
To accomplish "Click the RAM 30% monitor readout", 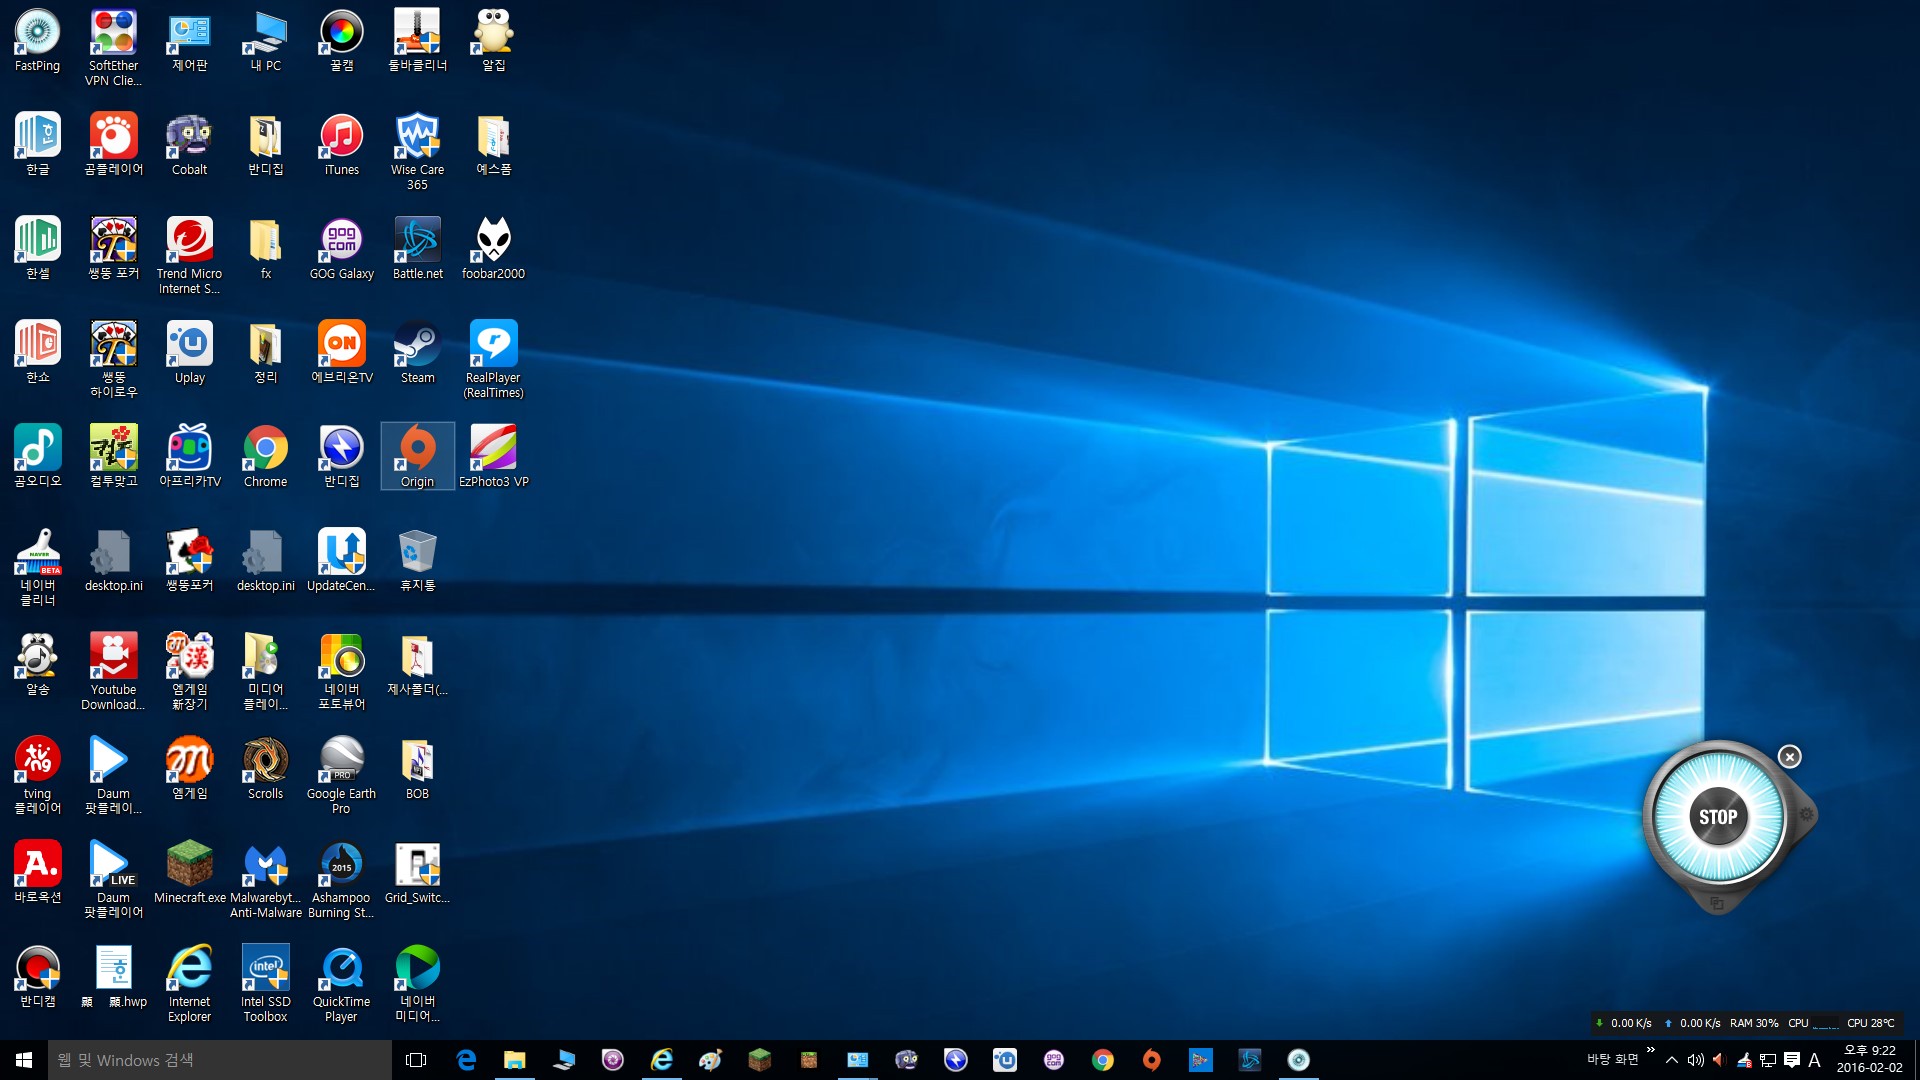I will click(x=1754, y=1023).
